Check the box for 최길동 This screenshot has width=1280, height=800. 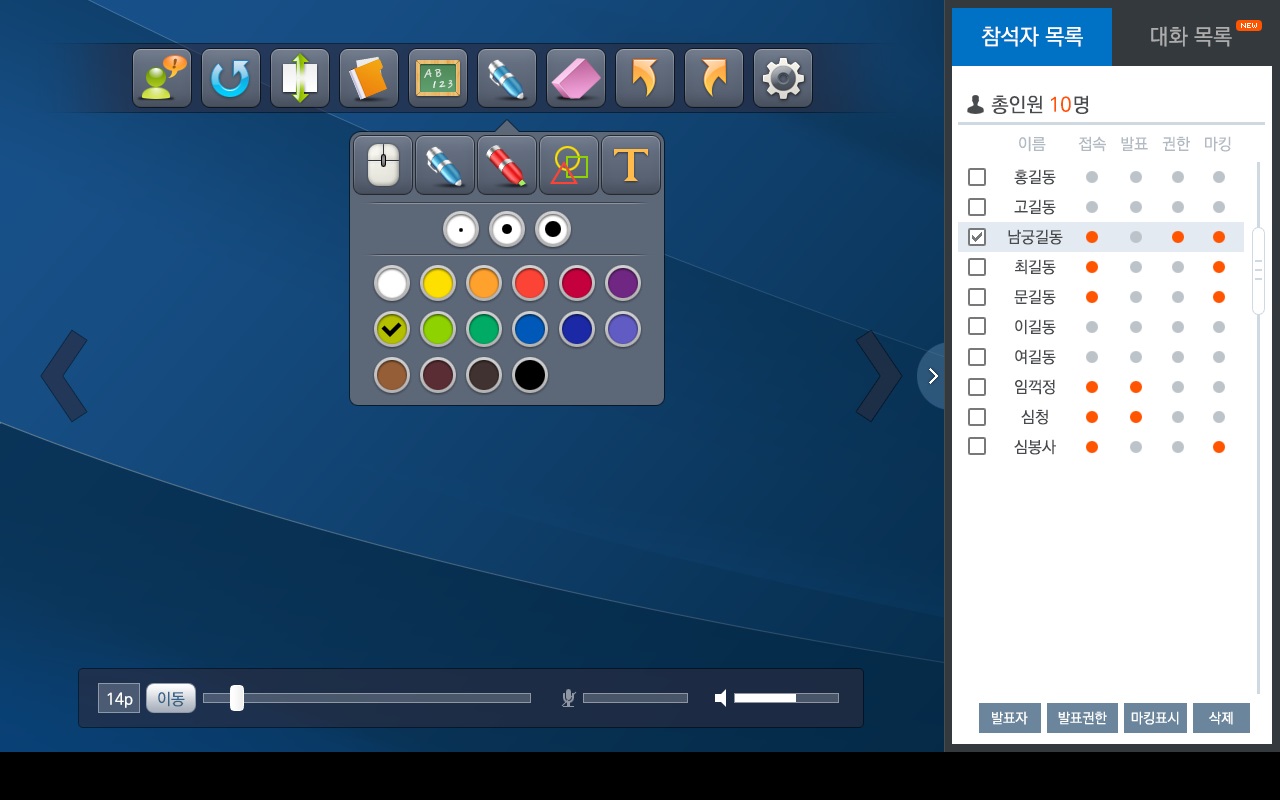coord(977,267)
